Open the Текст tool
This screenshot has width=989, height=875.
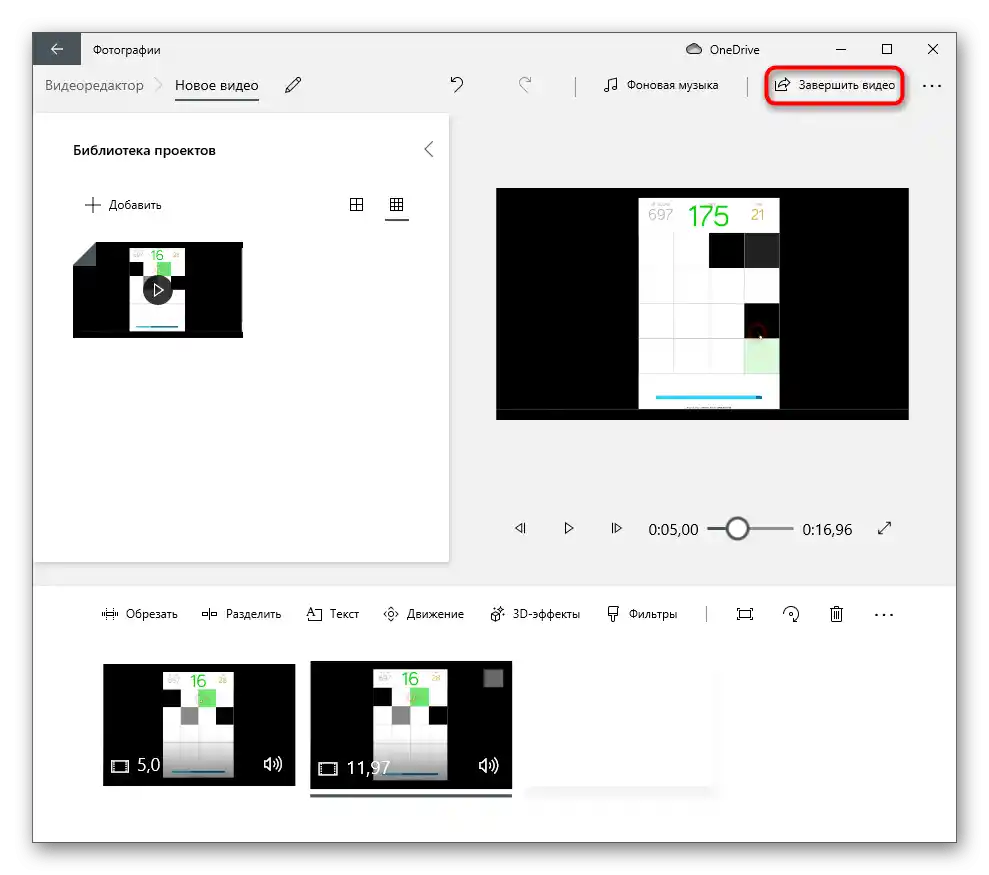[x=332, y=614]
